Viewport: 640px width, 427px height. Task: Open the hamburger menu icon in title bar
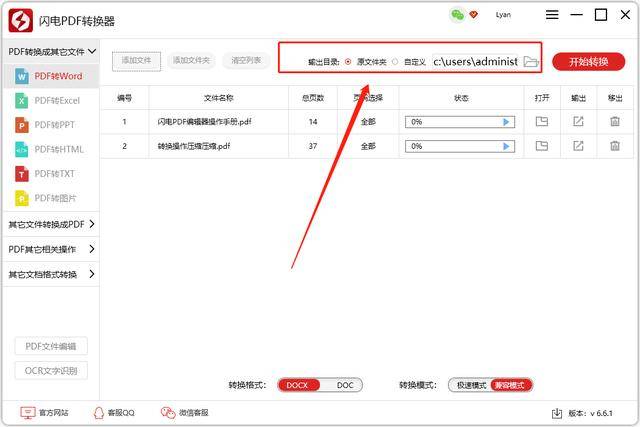pyautogui.click(x=552, y=15)
